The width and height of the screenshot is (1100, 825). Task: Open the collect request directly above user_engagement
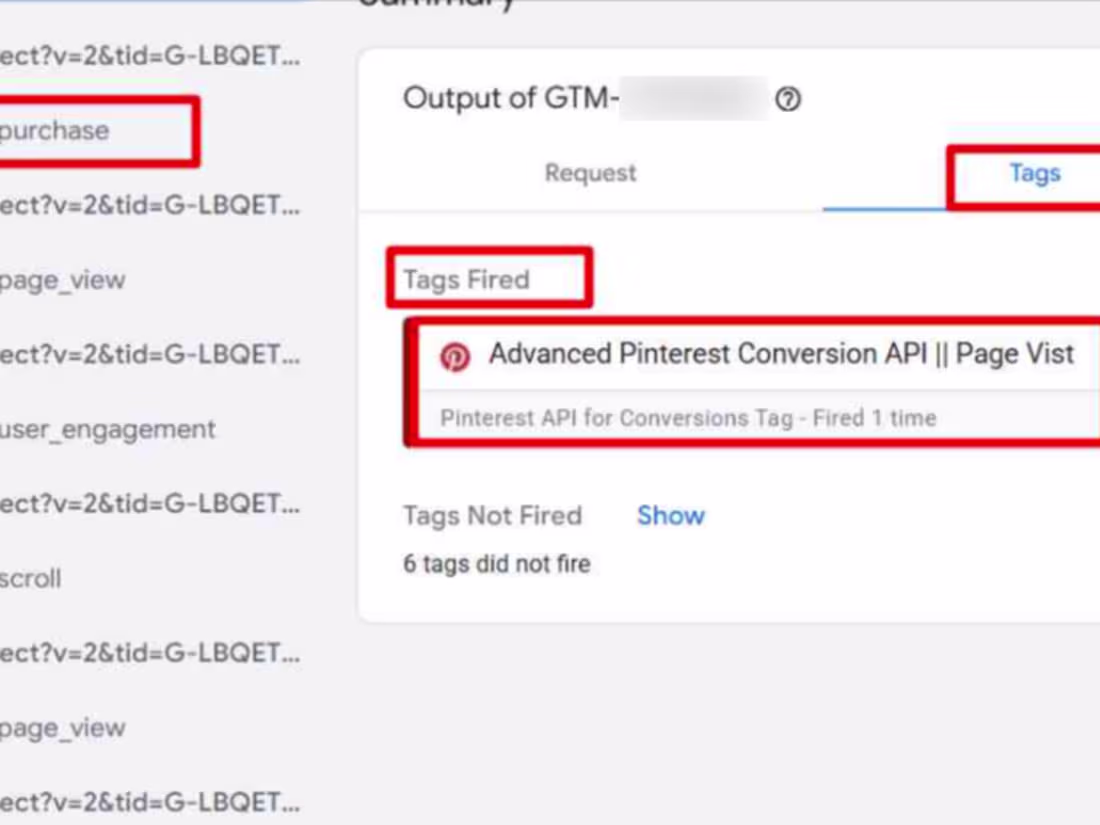click(150, 355)
